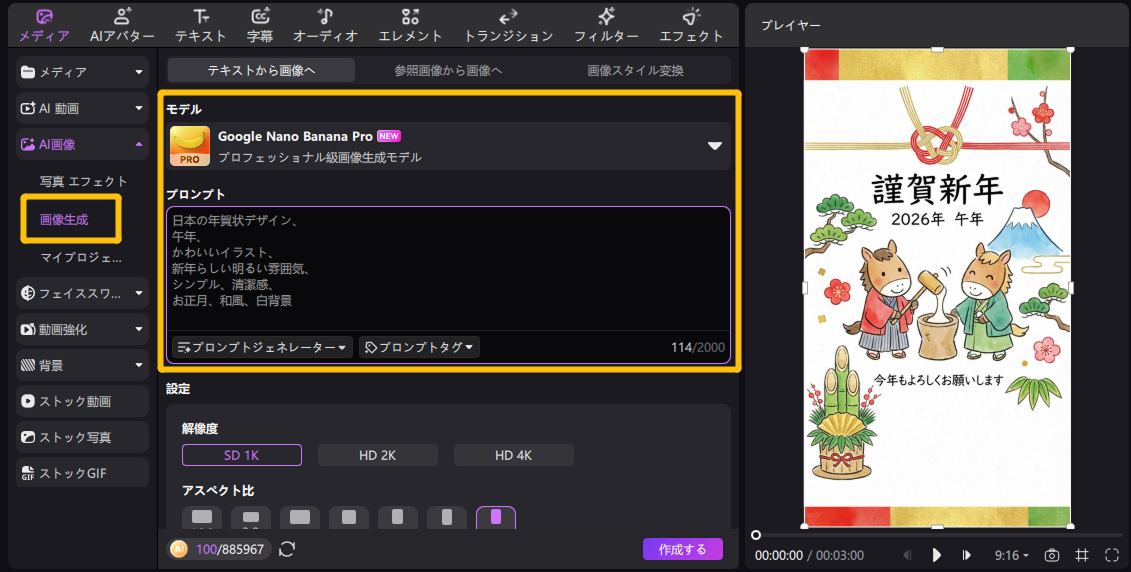Viewport: 1131px width, 572px height.
Task: Switch to 画像スタイル変換 tab
Action: [x=635, y=70]
